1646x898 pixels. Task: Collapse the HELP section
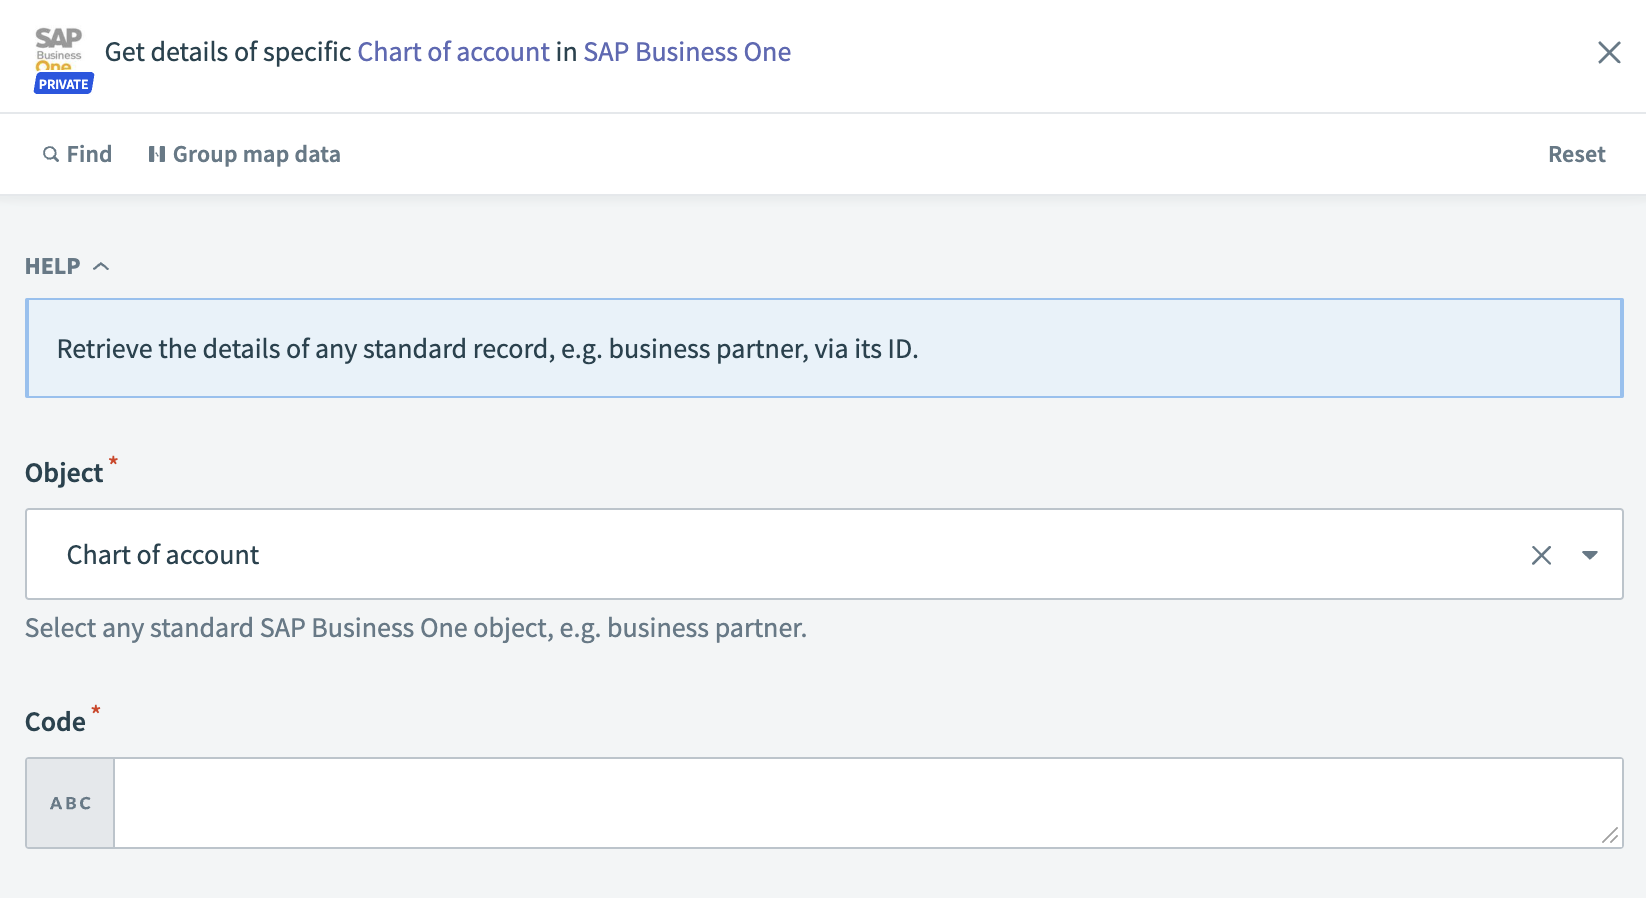tap(67, 266)
